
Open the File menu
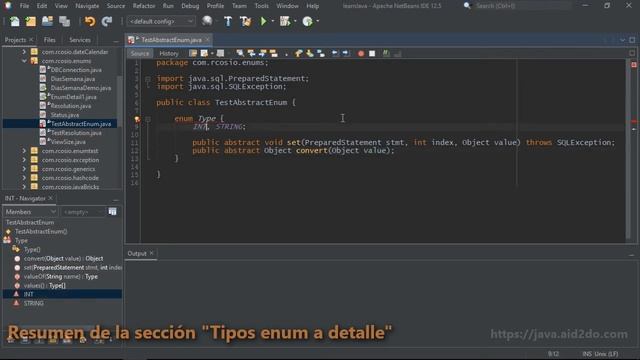point(24,6)
